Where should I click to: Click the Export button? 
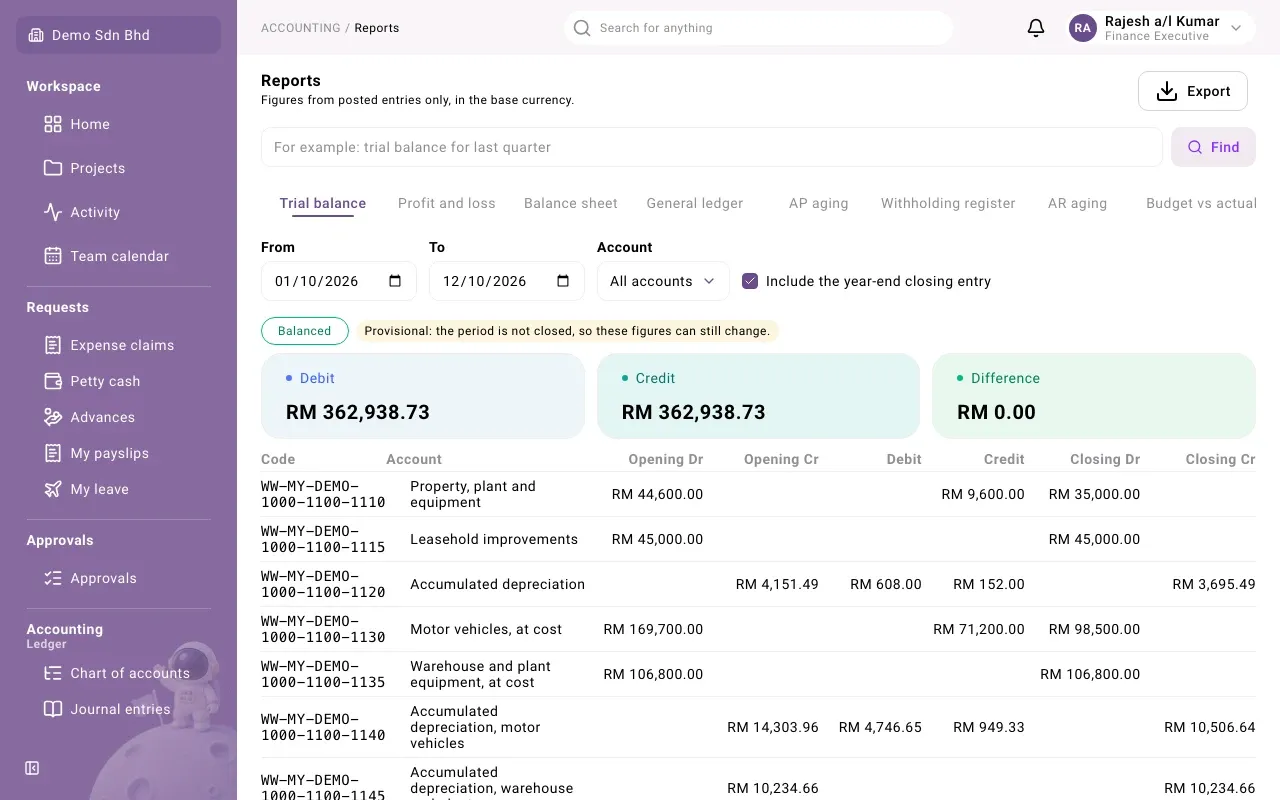coord(1193,91)
